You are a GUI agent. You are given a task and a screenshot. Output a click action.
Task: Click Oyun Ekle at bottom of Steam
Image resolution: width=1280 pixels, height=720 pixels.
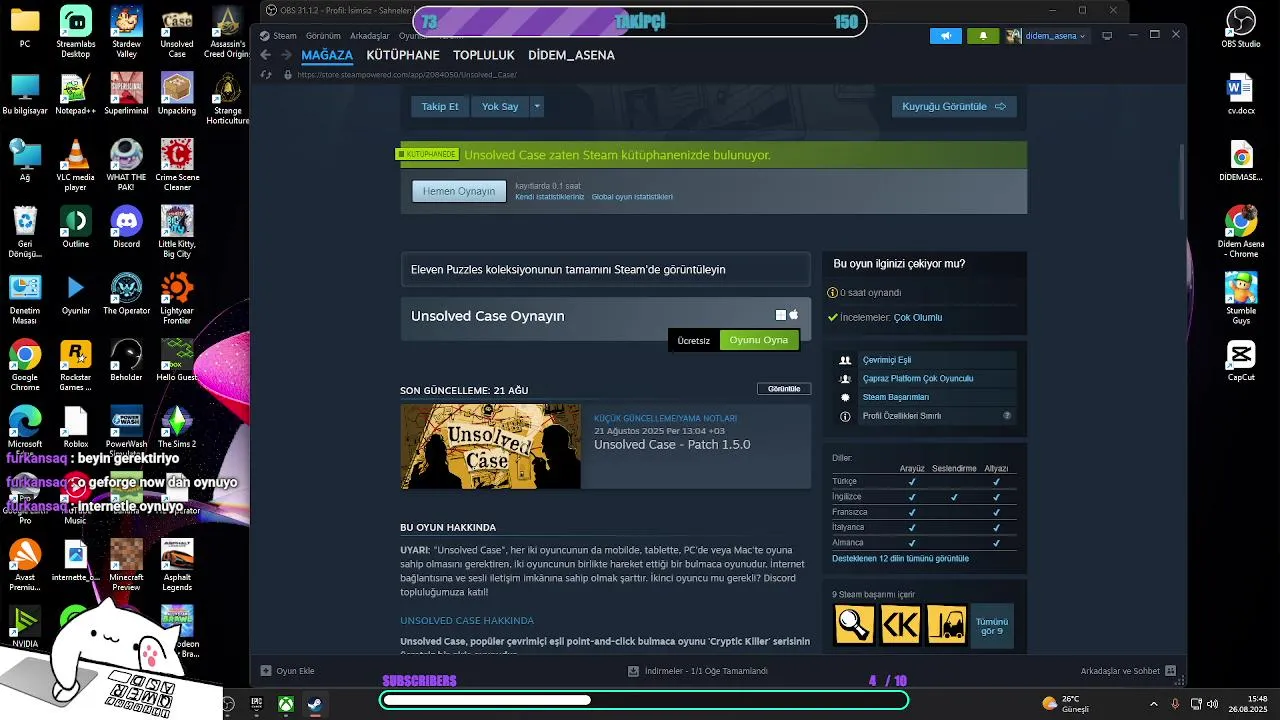click(x=288, y=671)
